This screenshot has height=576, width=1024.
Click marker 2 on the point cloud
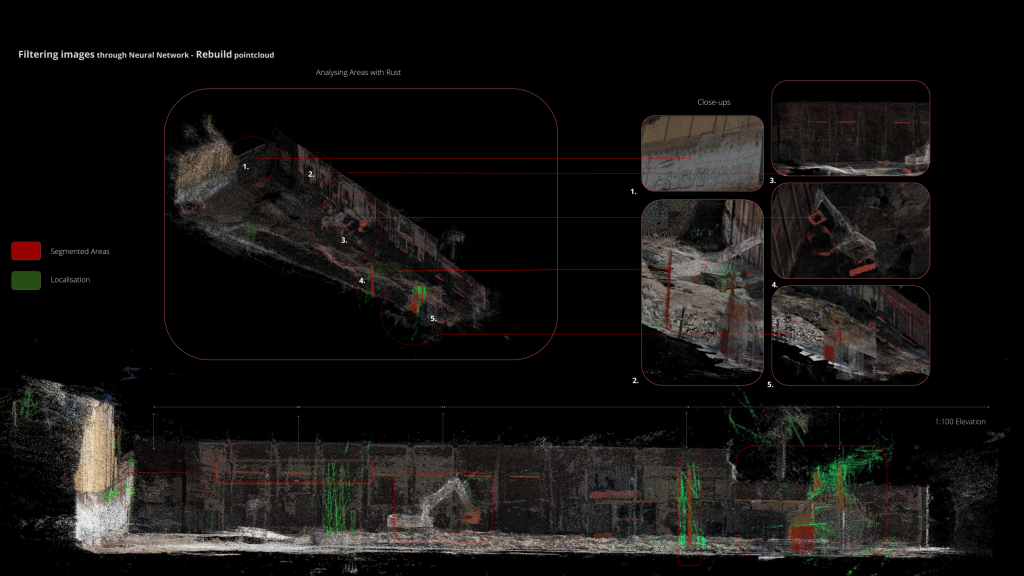[x=311, y=172]
